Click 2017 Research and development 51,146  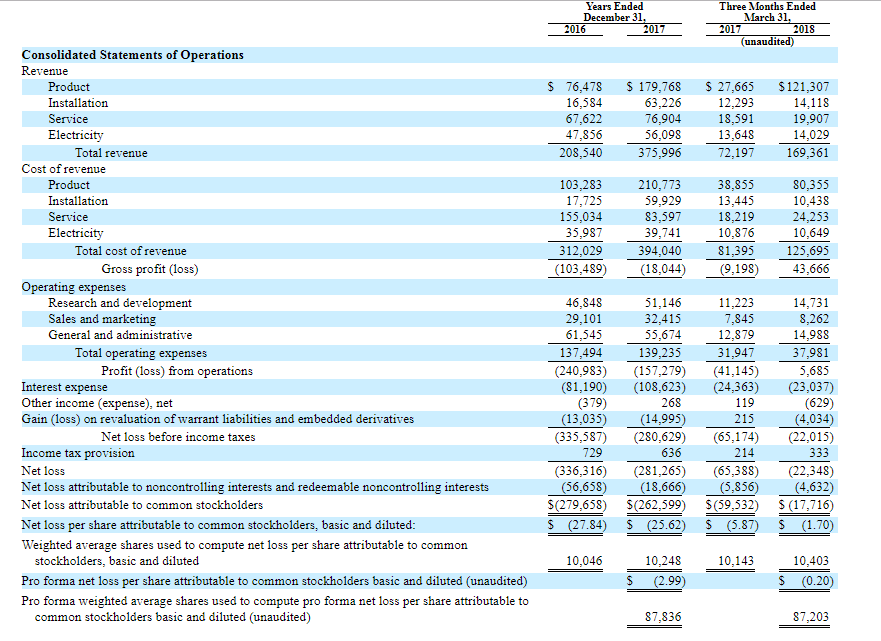point(663,303)
